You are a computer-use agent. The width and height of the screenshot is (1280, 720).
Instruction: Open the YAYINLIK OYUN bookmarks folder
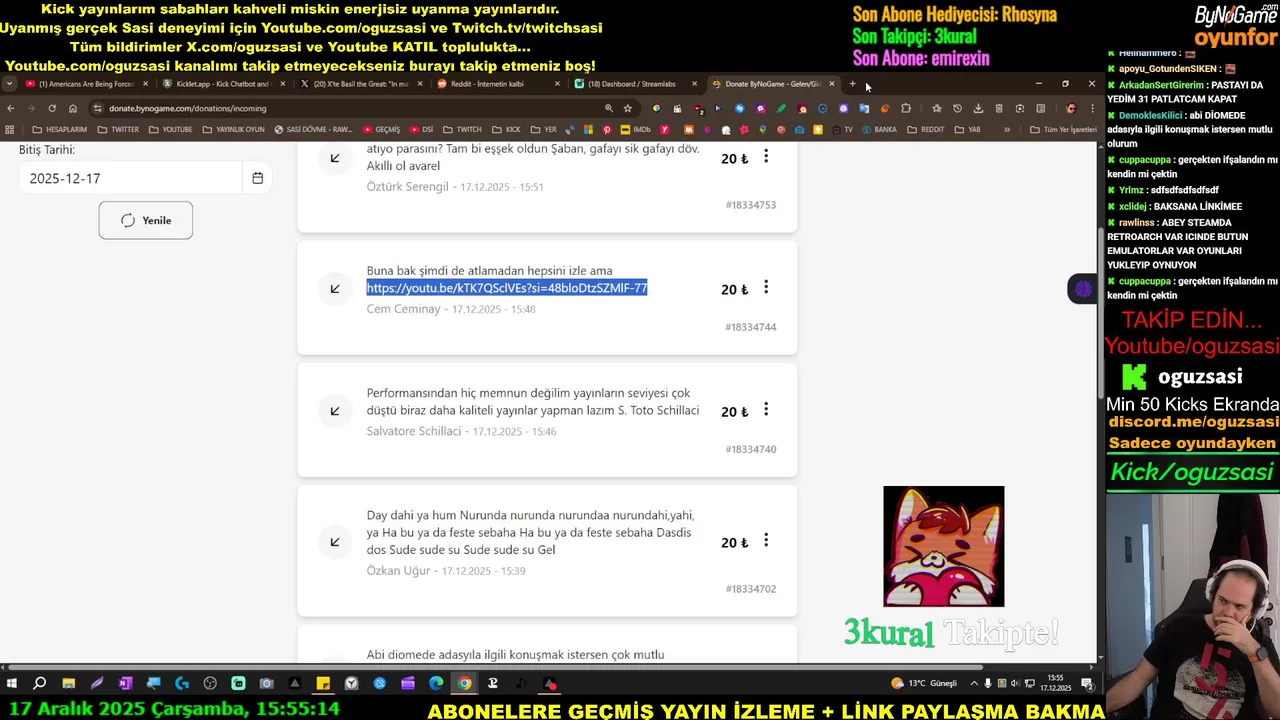233,129
